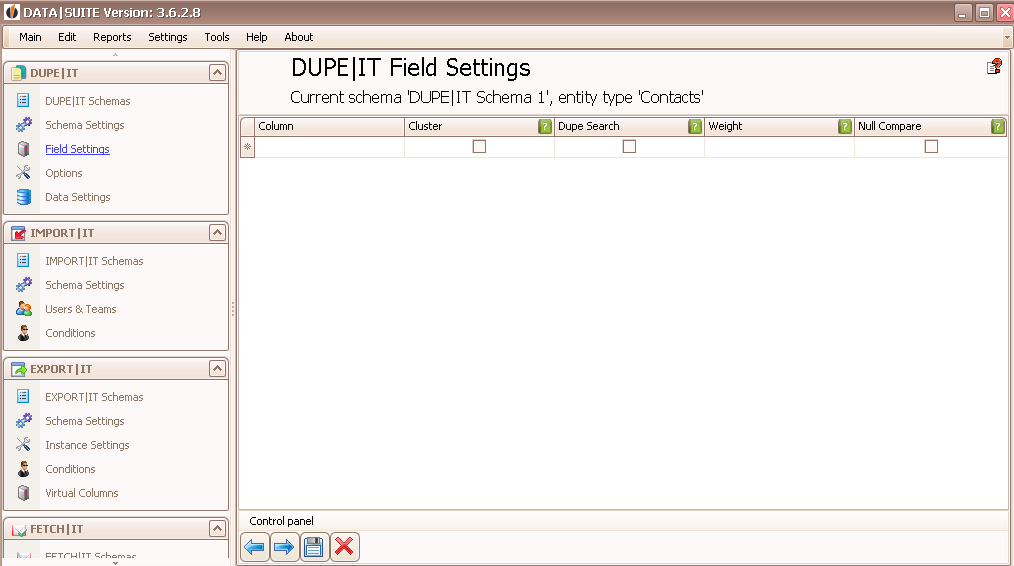1014x566 pixels.
Task: Open the Edit menu
Action: [x=67, y=37]
